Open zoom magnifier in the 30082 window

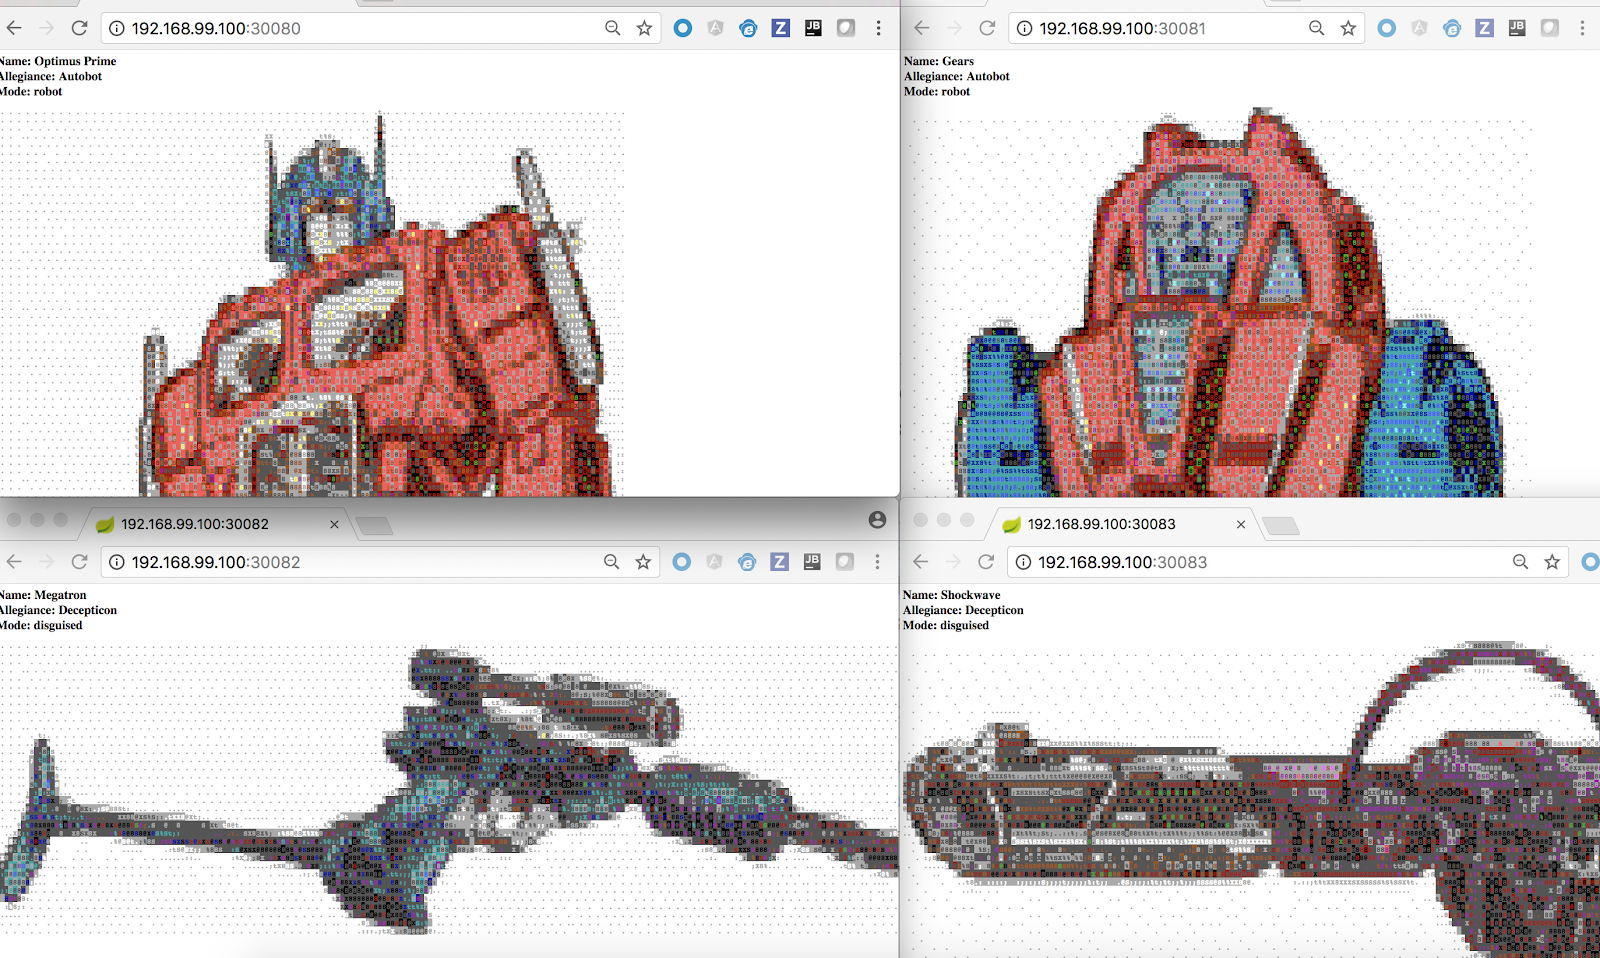point(612,562)
